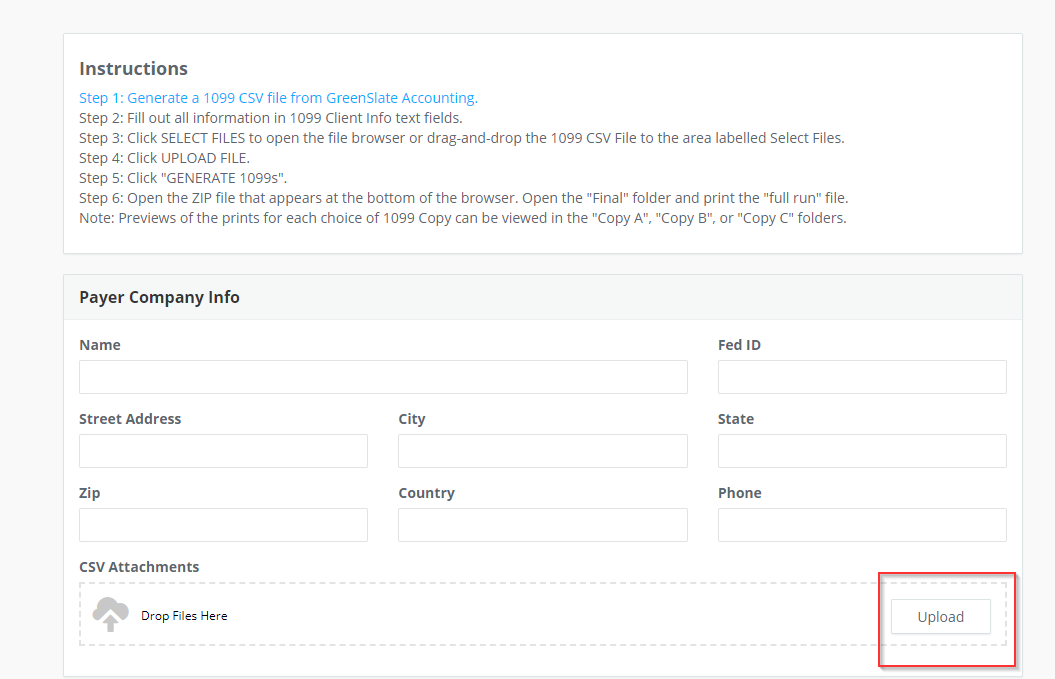Click the Country label

(427, 493)
